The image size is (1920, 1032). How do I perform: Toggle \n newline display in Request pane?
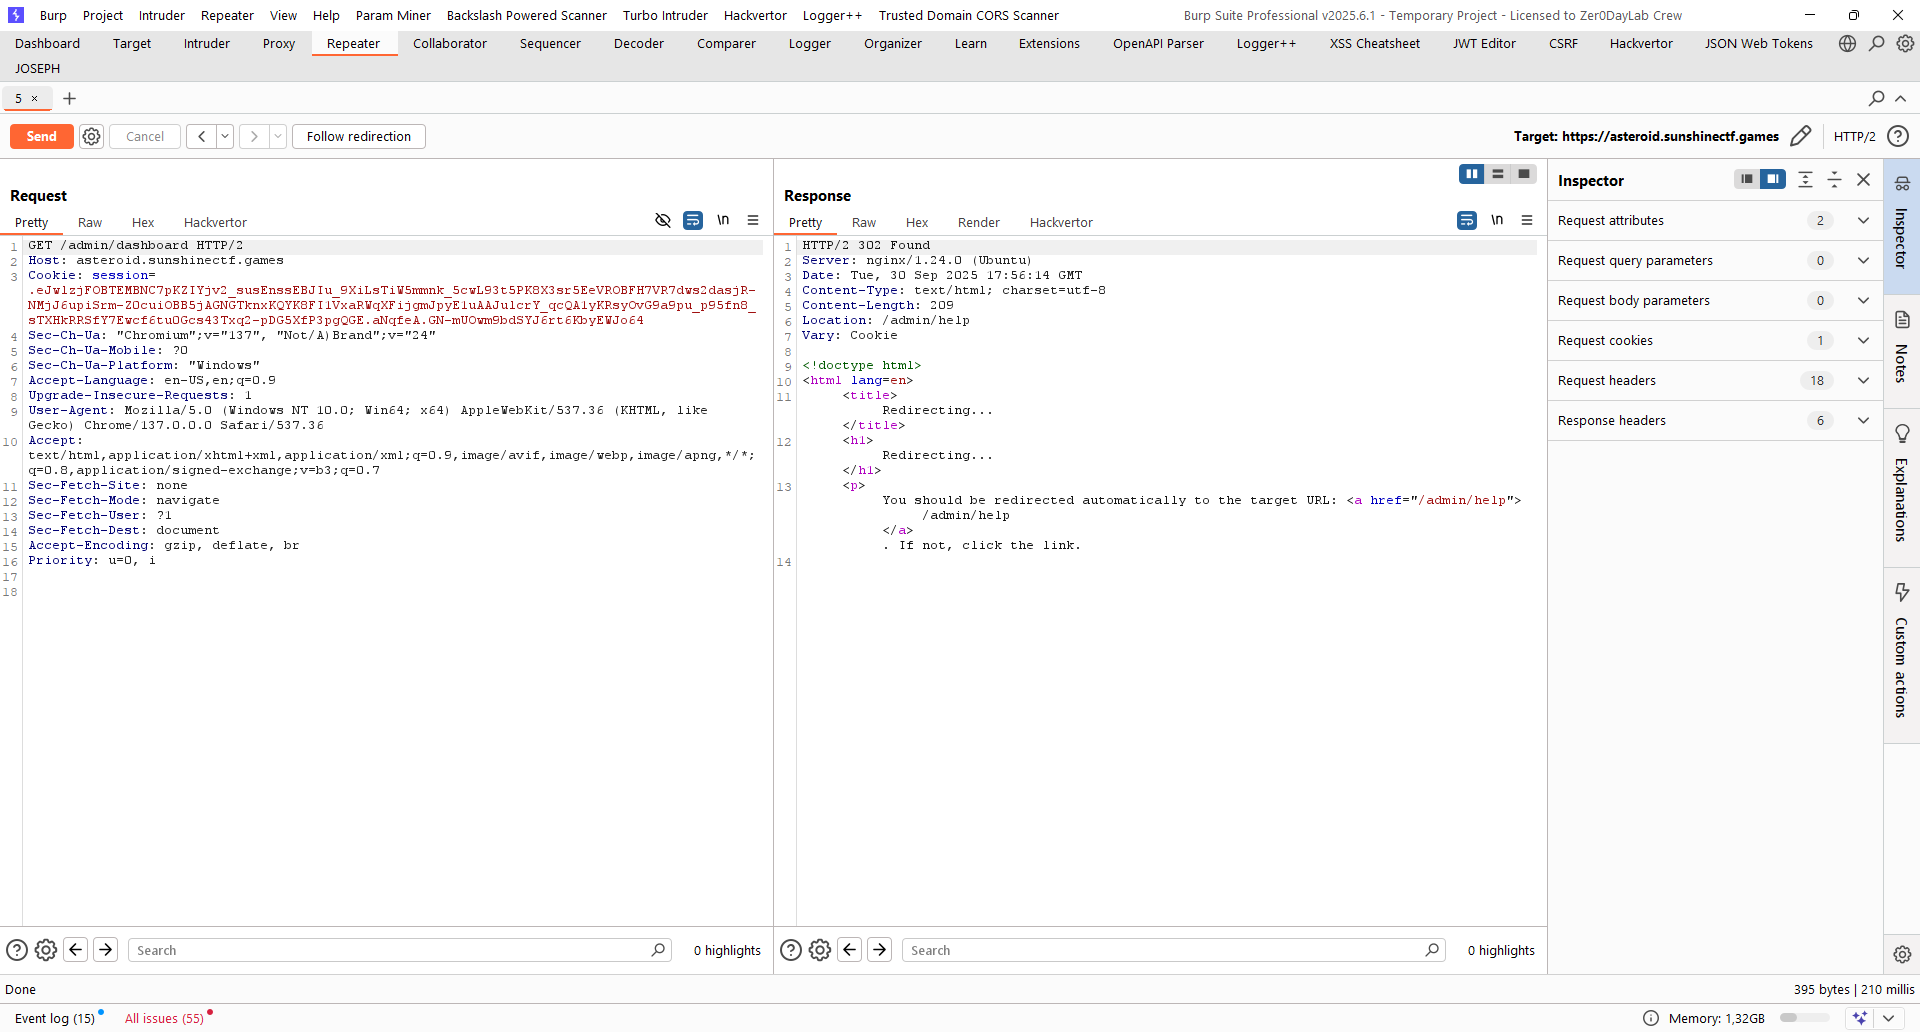pyautogui.click(x=723, y=220)
